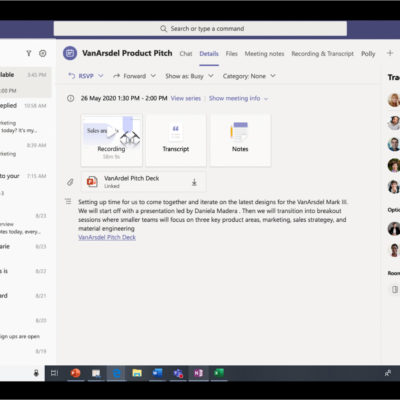Open Microsoft Edge from the taskbar
Image resolution: width=400 pixels, height=400 pixels.
117,373
